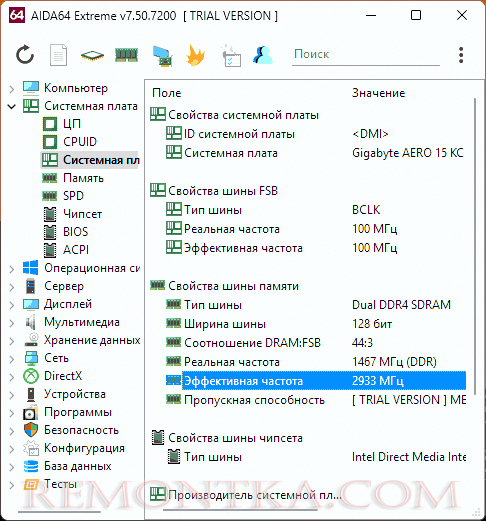Screen dimensions: 486x521
Task: Click the sidebar tree horizontal scrollbar
Action: (x=59, y=512)
